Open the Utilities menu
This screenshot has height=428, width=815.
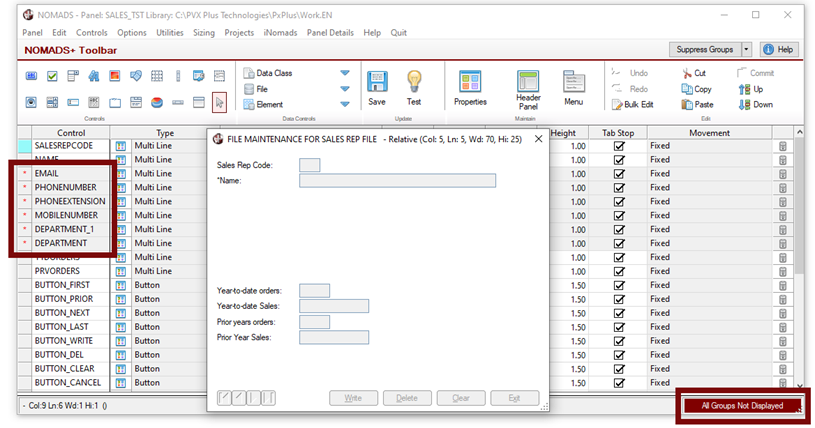coord(169,33)
